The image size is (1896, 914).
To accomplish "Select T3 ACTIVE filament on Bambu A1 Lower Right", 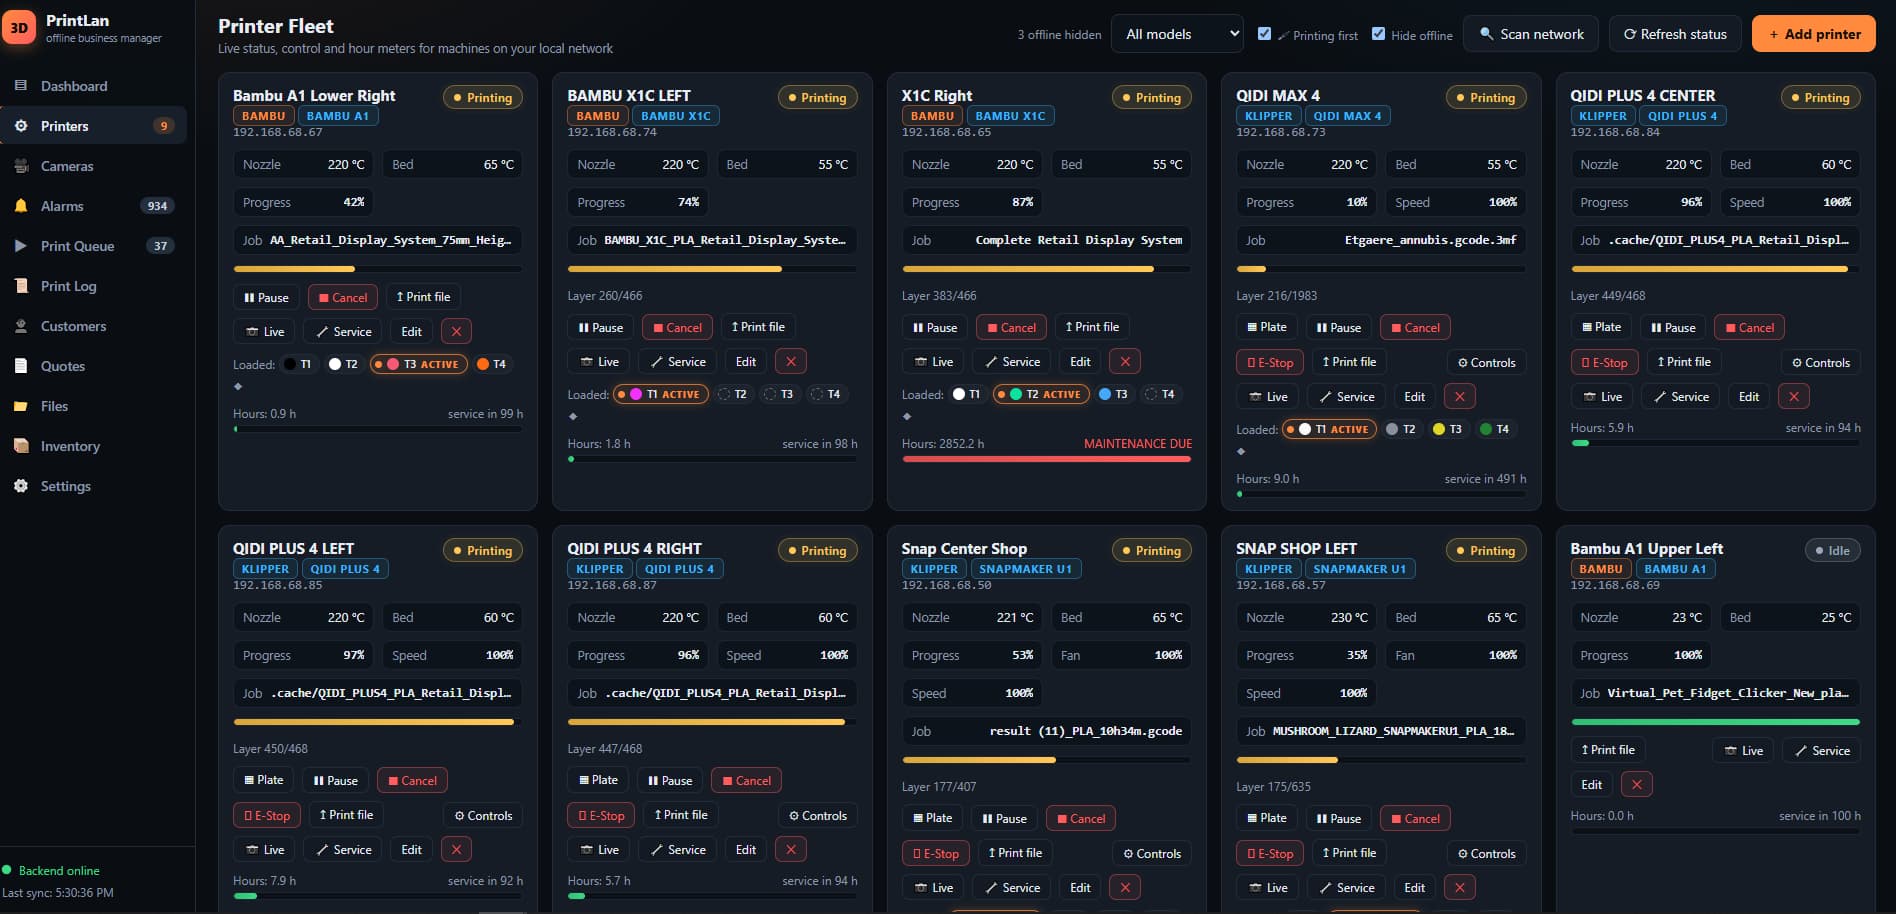I will pyautogui.click(x=420, y=364).
